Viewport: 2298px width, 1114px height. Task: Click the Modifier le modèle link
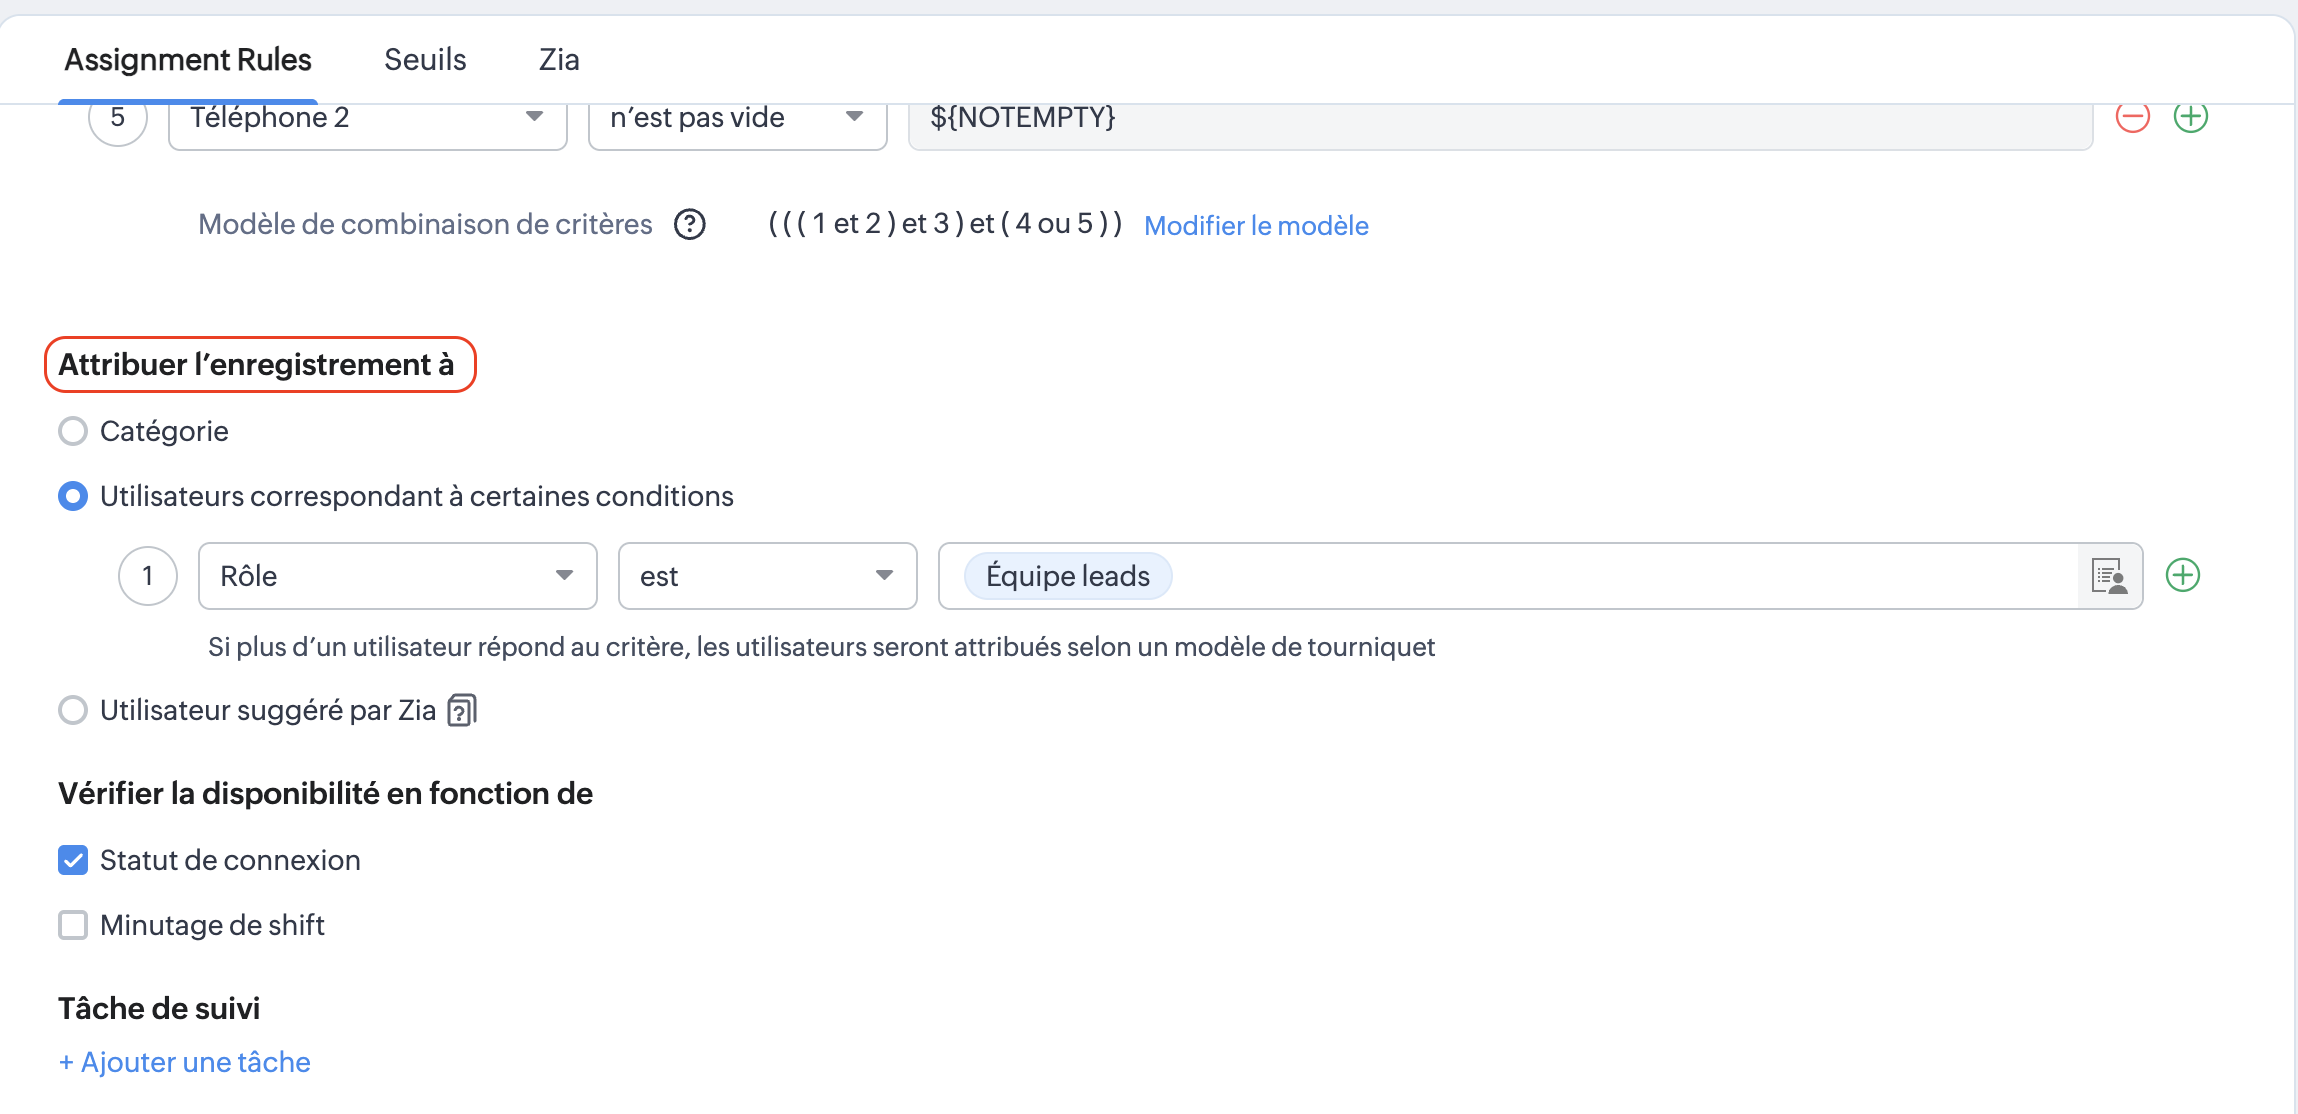tap(1256, 225)
